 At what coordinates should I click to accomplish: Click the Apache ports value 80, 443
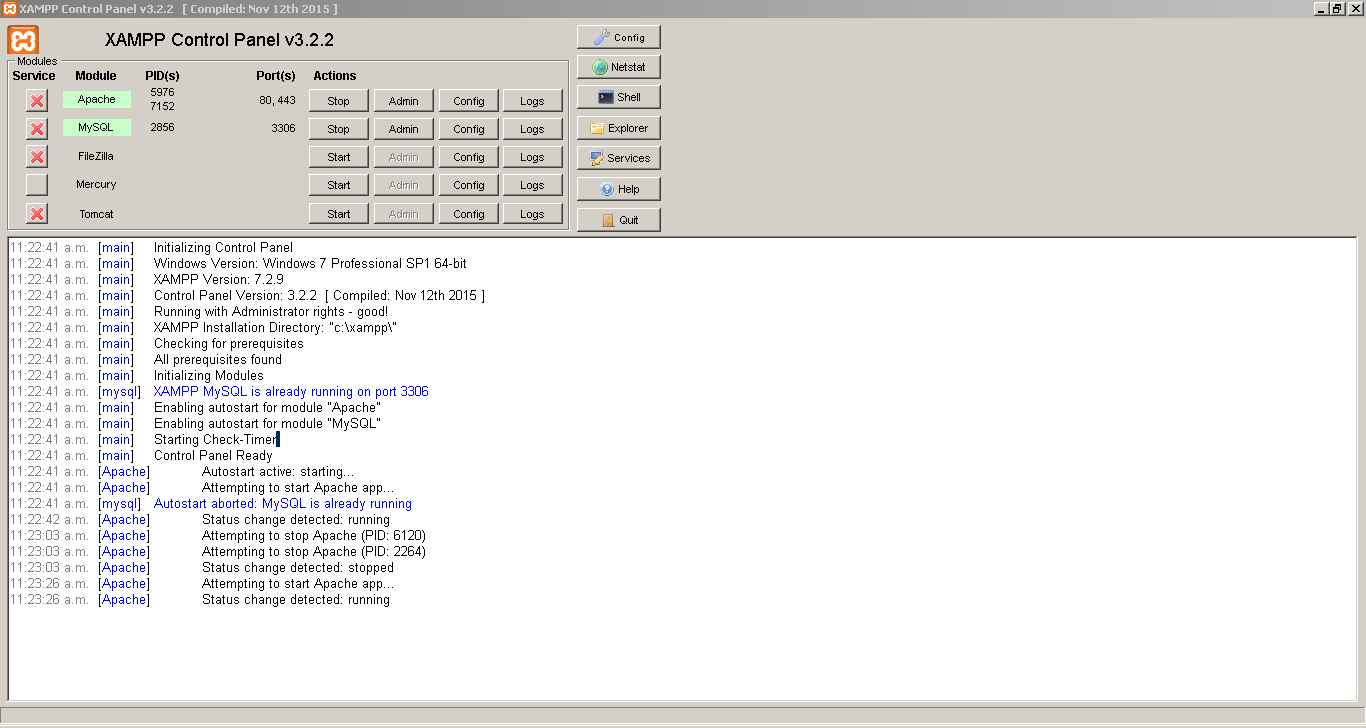277,100
